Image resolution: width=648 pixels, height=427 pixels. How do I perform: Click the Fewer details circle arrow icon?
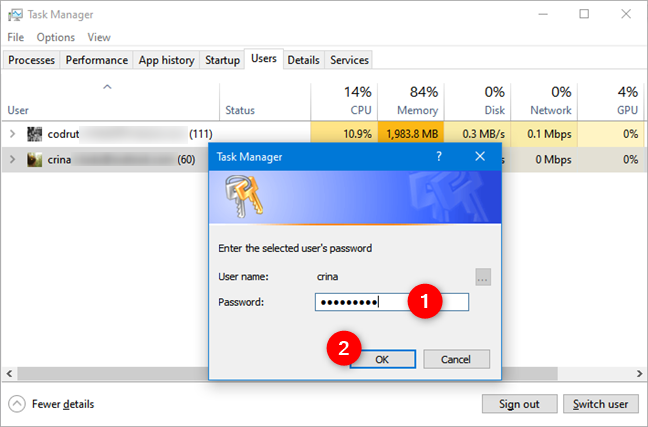click(x=17, y=404)
